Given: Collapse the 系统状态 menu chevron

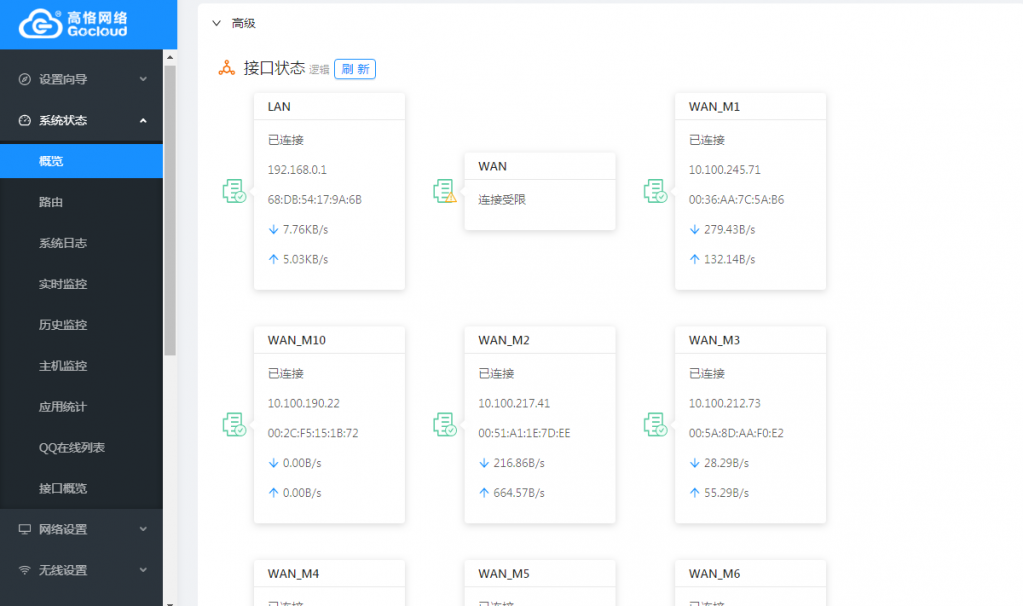Looking at the screenshot, I should tap(143, 121).
